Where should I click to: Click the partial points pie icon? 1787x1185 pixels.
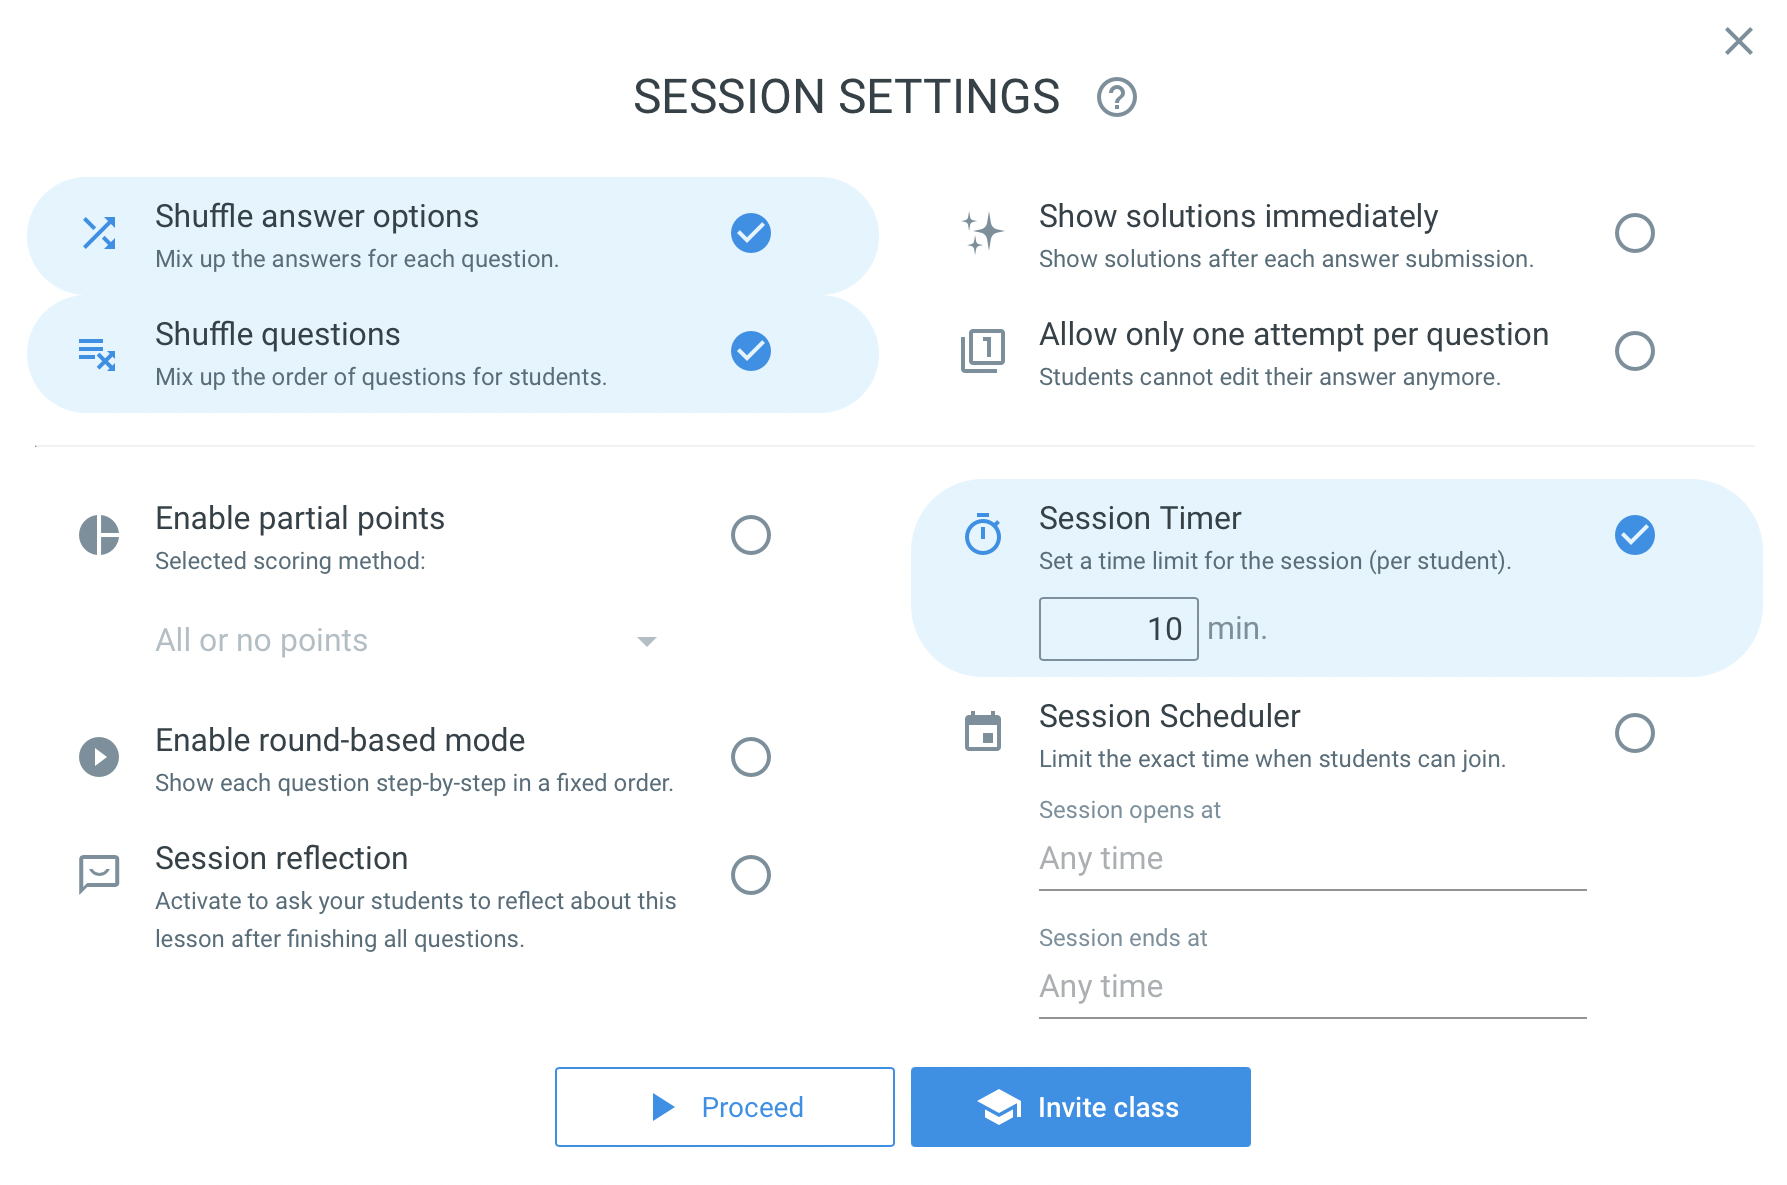pos(98,535)
